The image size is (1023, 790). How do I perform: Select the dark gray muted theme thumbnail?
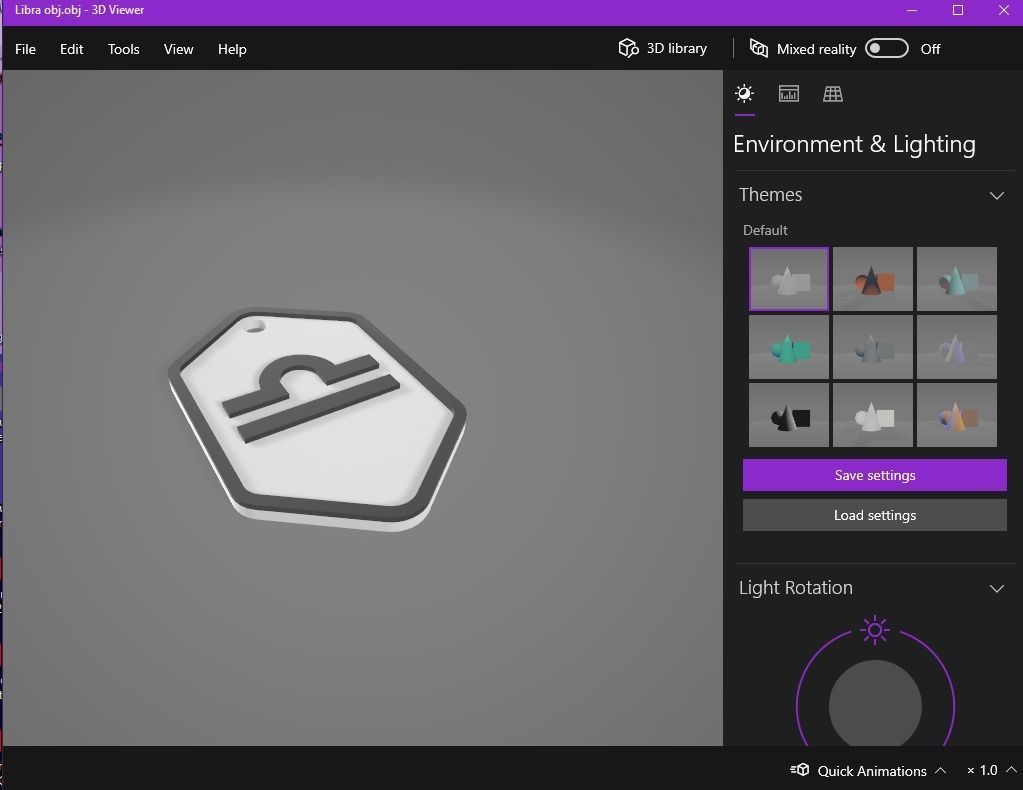click(873, 347)
